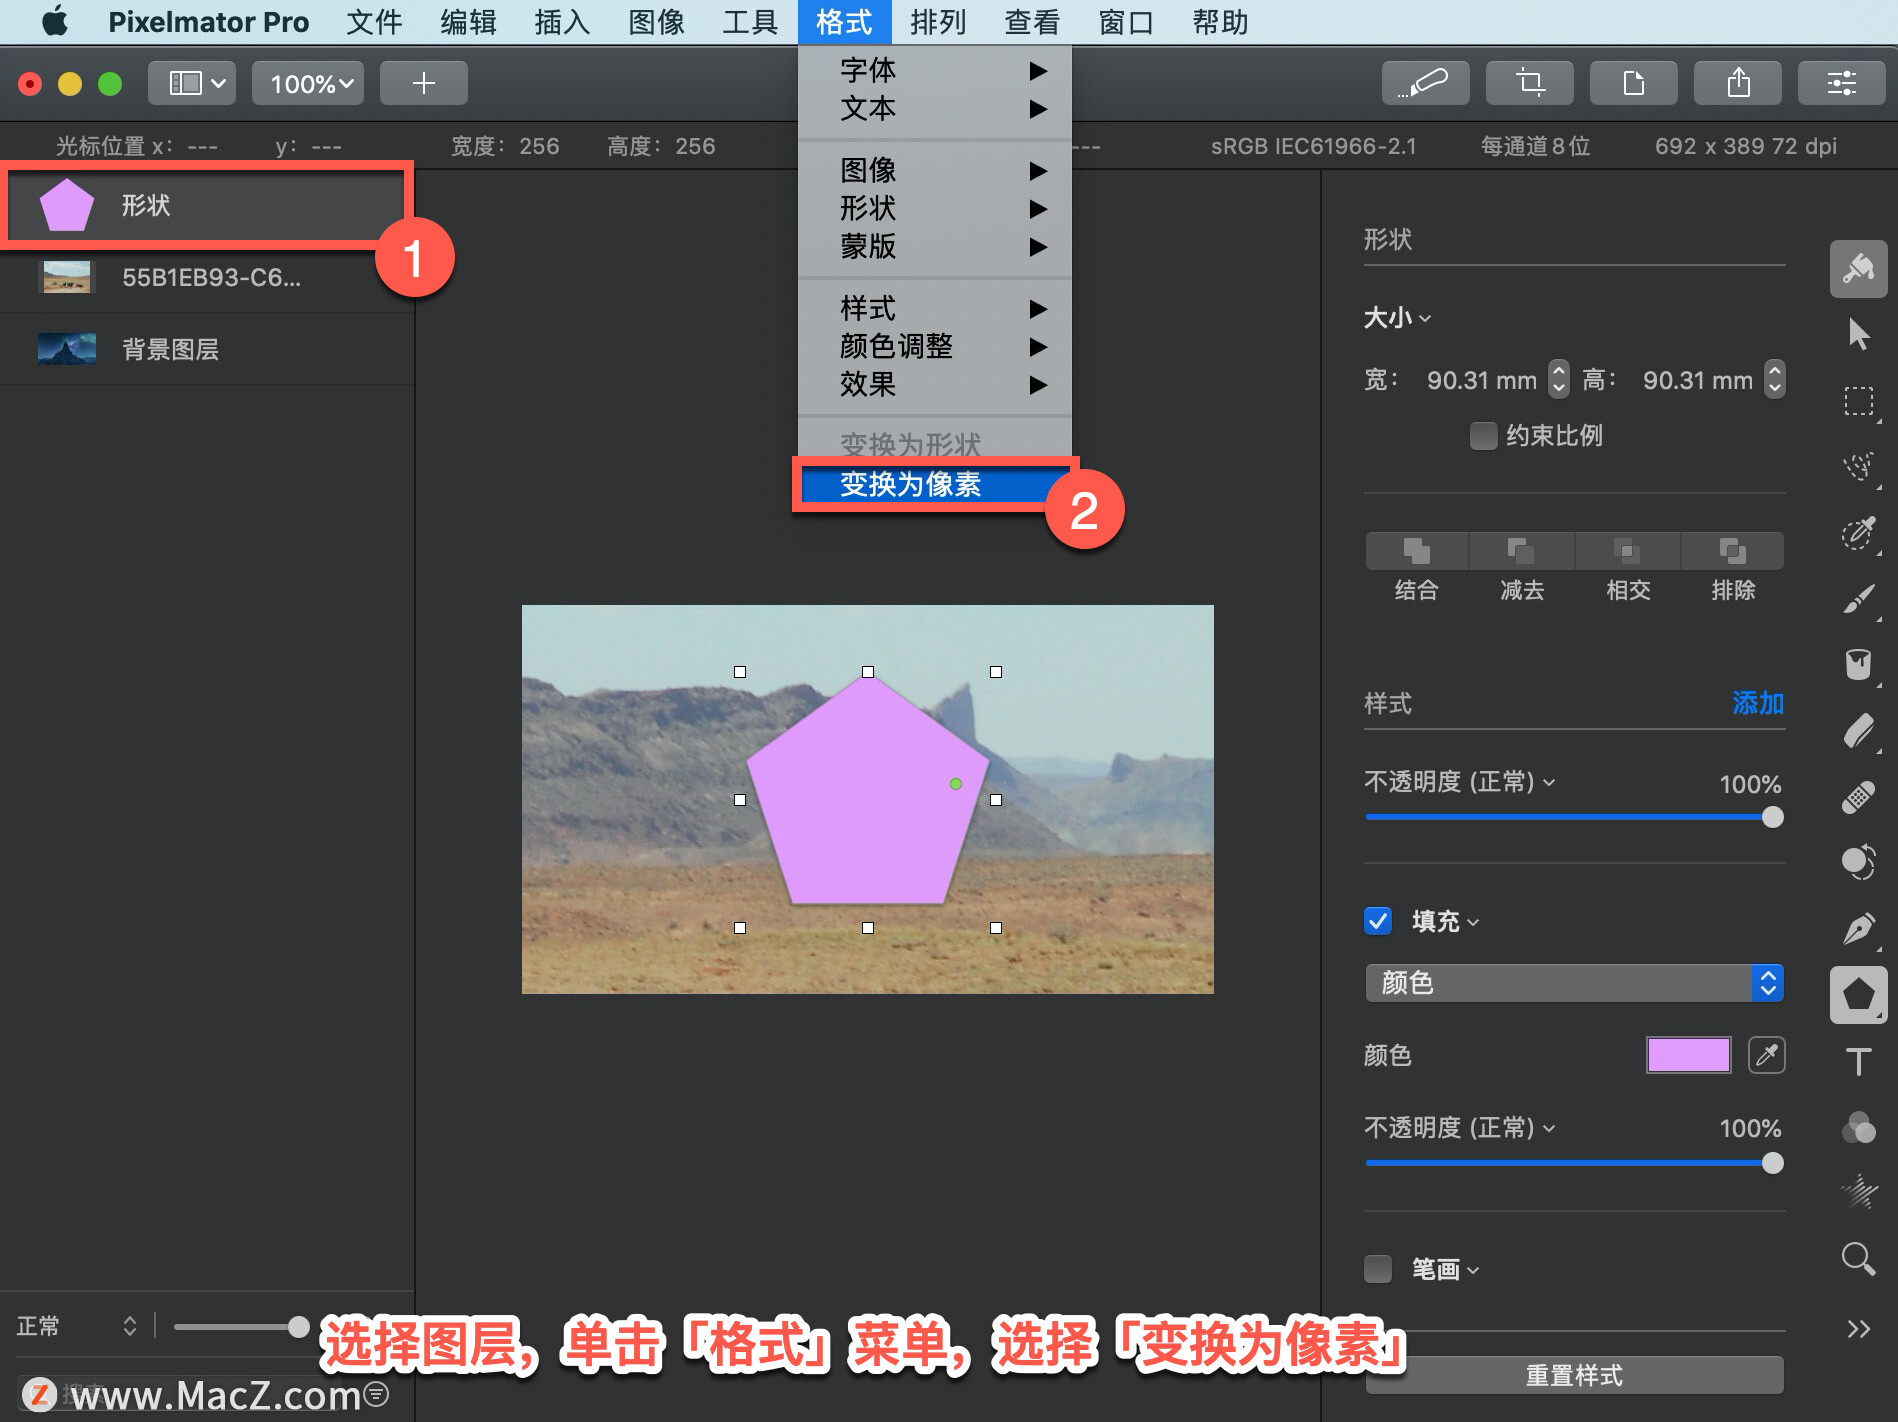Click the 重置样式 reset style button

pos(1574,1375)
